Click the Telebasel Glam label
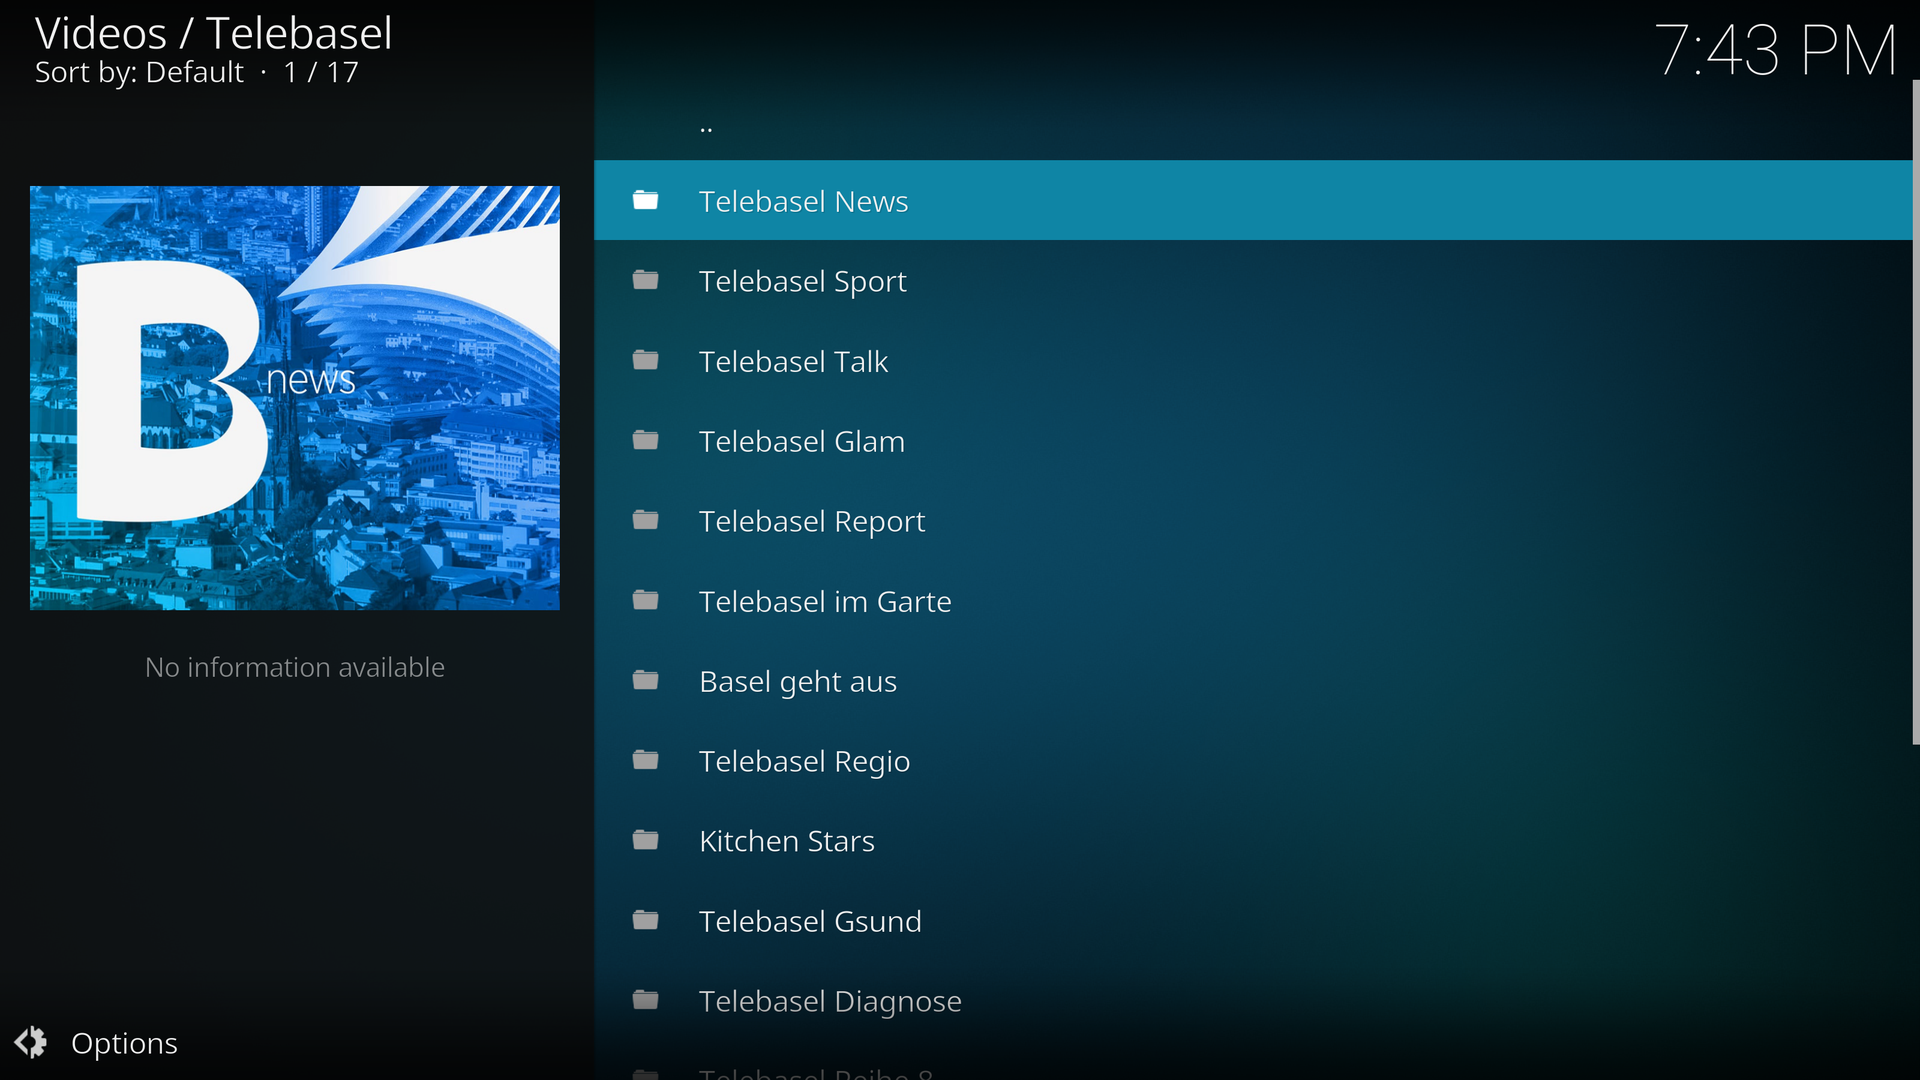Viewport: 1920px width, 1080px height. point(801,441)
